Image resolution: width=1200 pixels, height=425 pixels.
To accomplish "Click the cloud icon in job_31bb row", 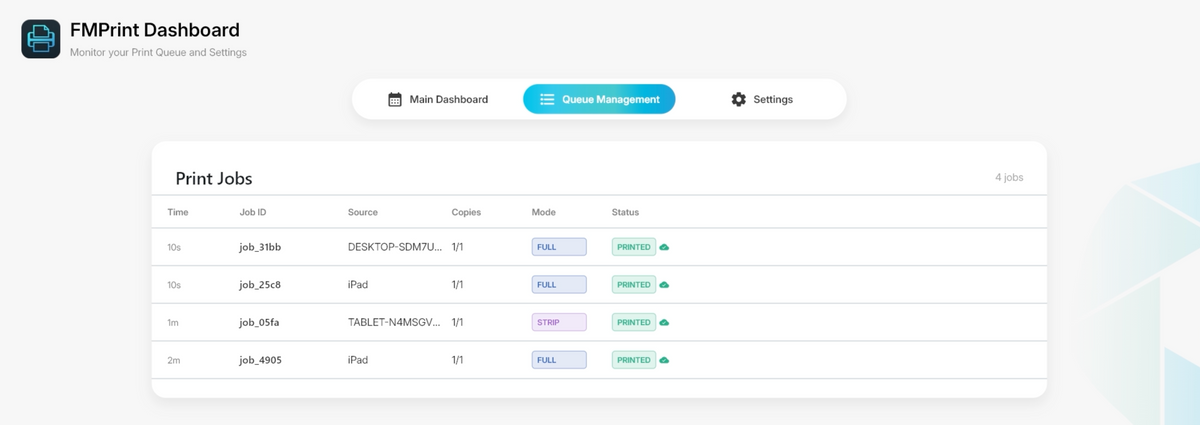I will pos(664,247).
